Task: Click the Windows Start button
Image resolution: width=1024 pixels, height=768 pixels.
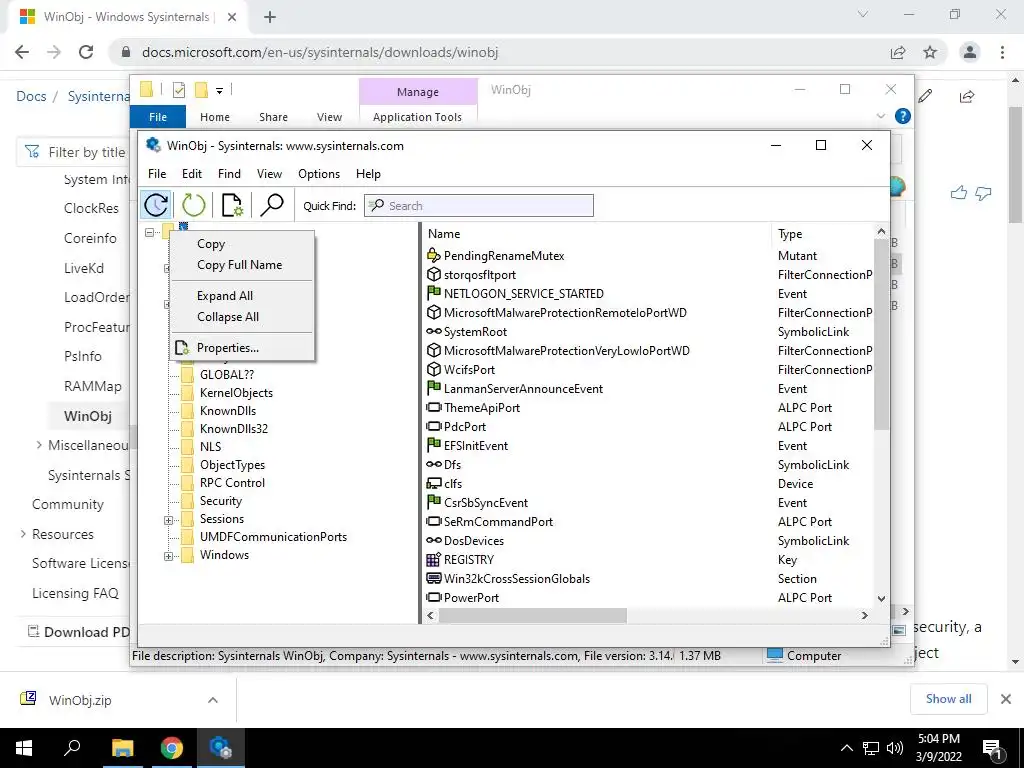Action: pos(24,748)
